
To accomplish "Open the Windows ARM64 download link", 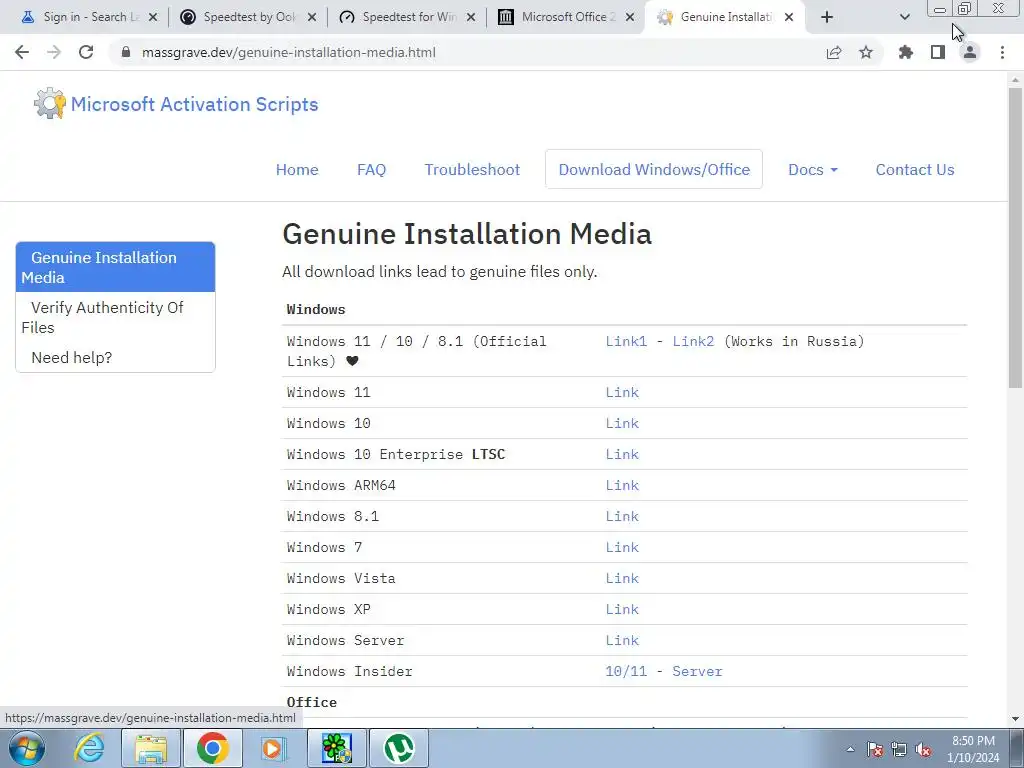I will (x=622, y=485).
